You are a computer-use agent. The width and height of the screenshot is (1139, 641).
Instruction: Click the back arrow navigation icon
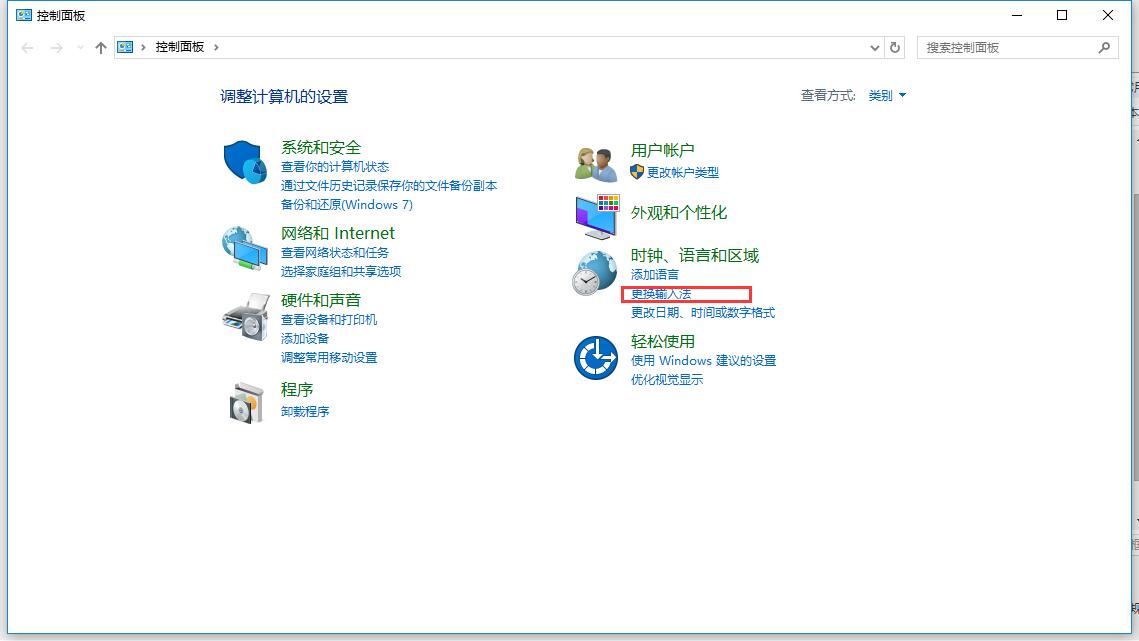pyautogui.click(x=28, y=48)
